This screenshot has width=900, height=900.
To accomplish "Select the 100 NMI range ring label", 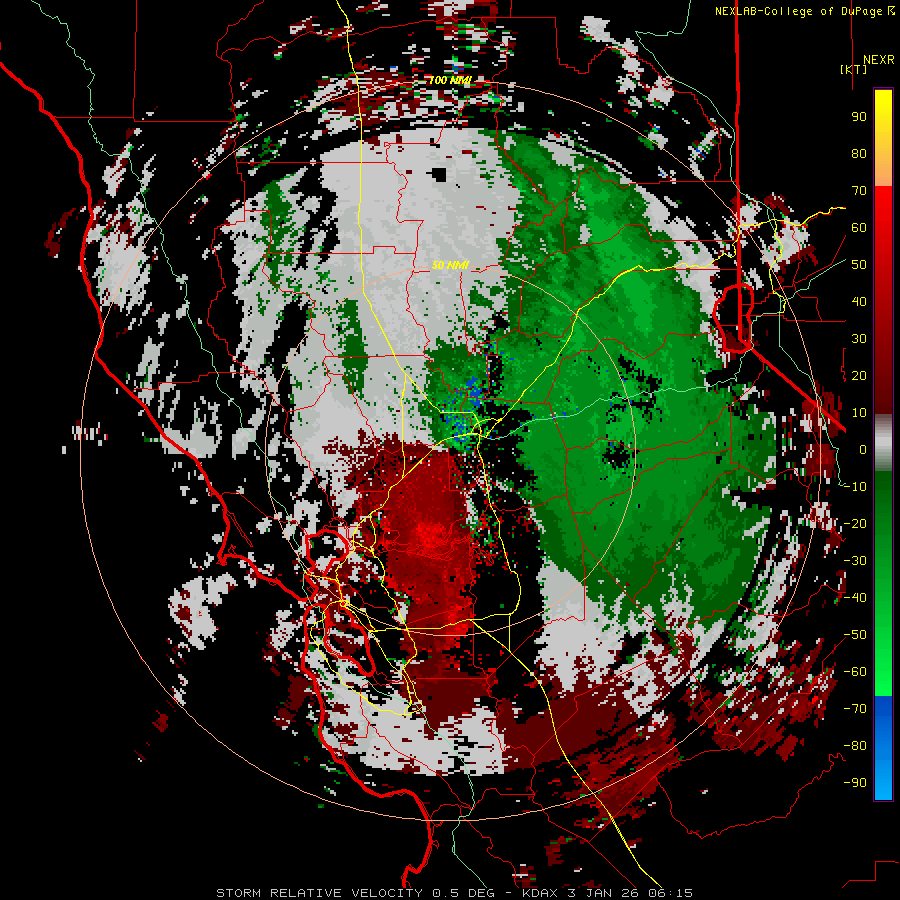I will [449, 80].
